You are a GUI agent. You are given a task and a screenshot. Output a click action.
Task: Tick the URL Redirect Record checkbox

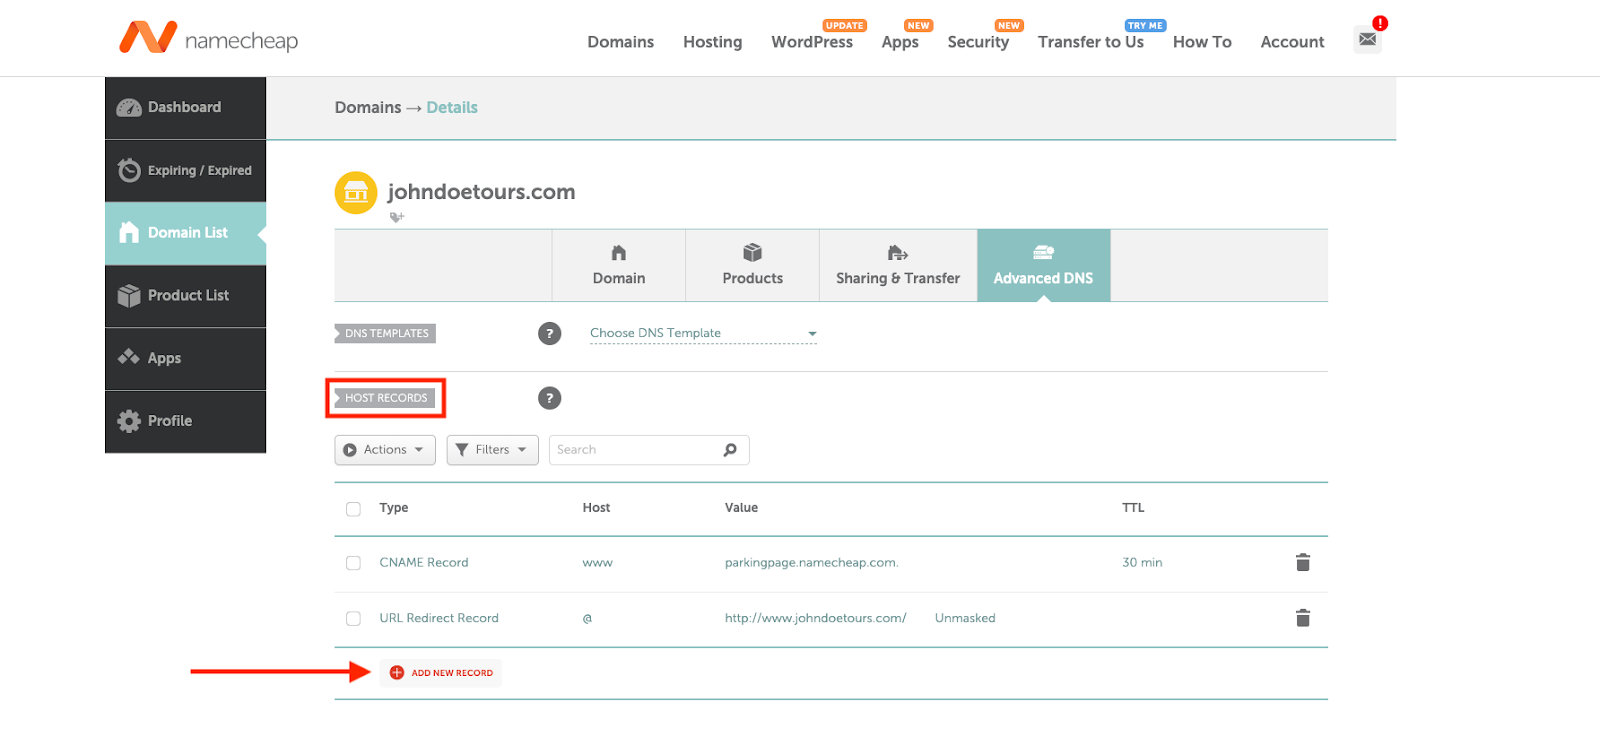(x=353, y=619)
